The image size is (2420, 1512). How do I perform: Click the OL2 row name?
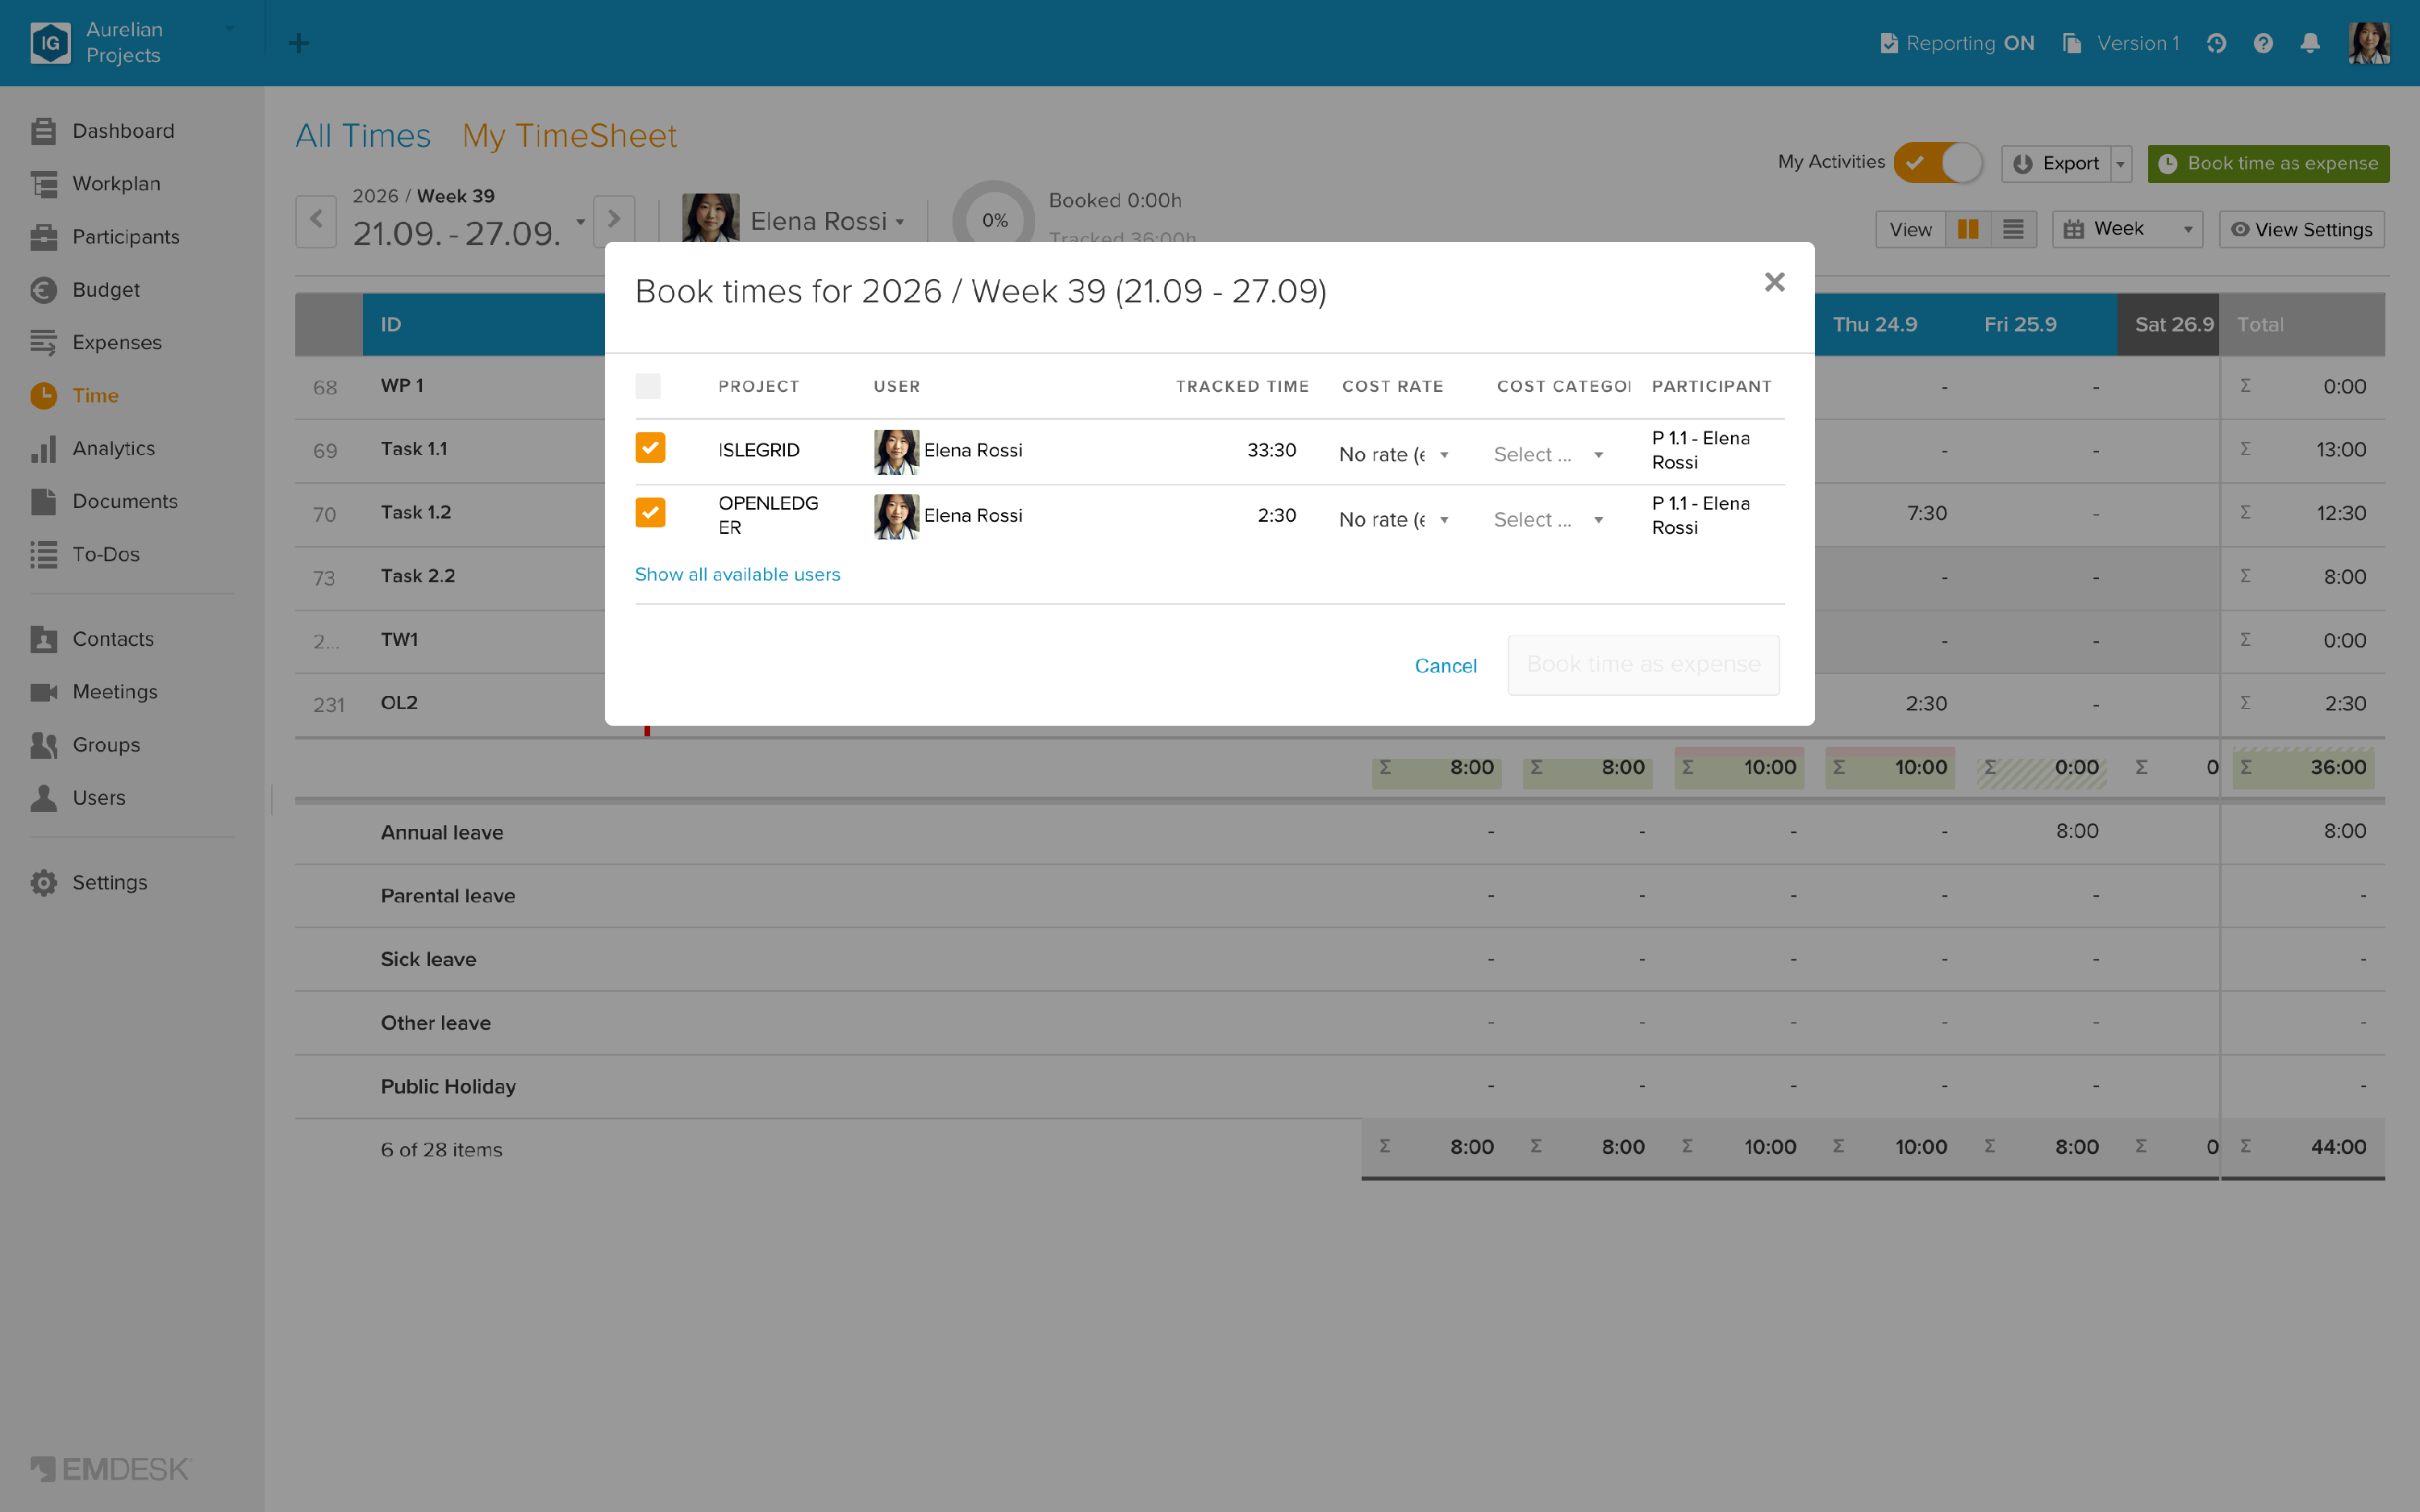pyautogui.click(x=399, y=703)
